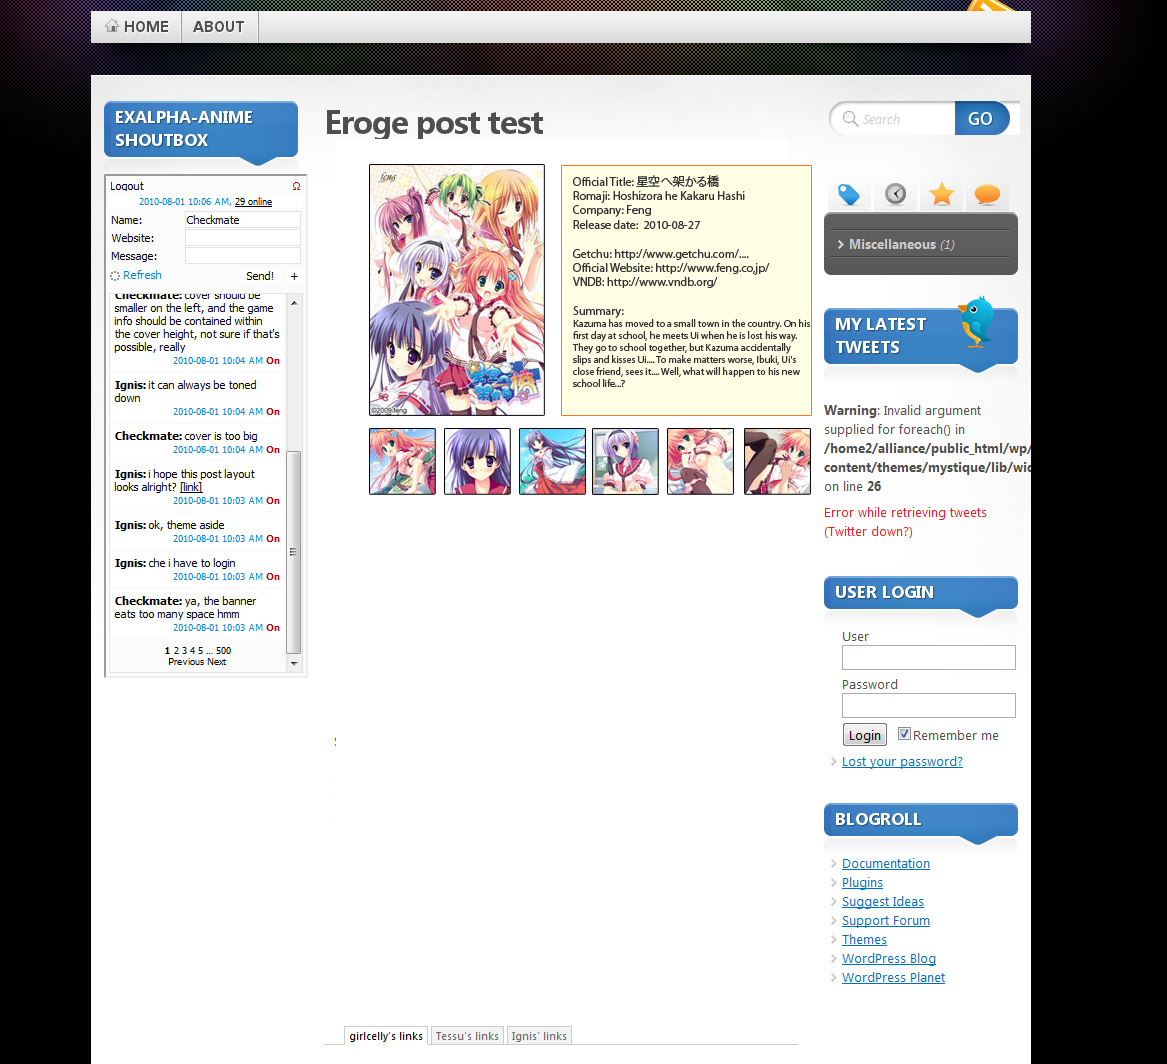Select the orange speech bubble tab

click(987, 194)
